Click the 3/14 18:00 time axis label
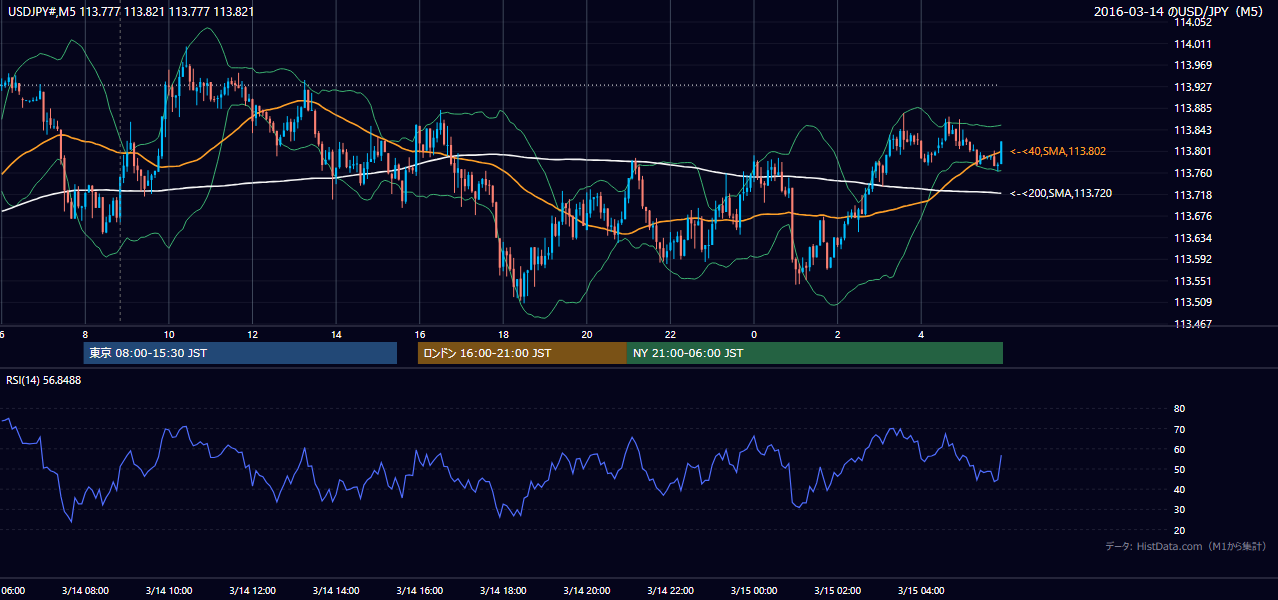The width and height of the screenshot is (1278, 600). (x=503, y=590)
